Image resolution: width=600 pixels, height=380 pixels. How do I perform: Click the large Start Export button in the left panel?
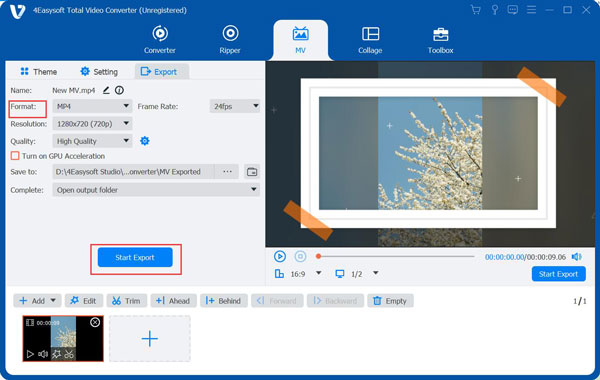click(135, 258)
